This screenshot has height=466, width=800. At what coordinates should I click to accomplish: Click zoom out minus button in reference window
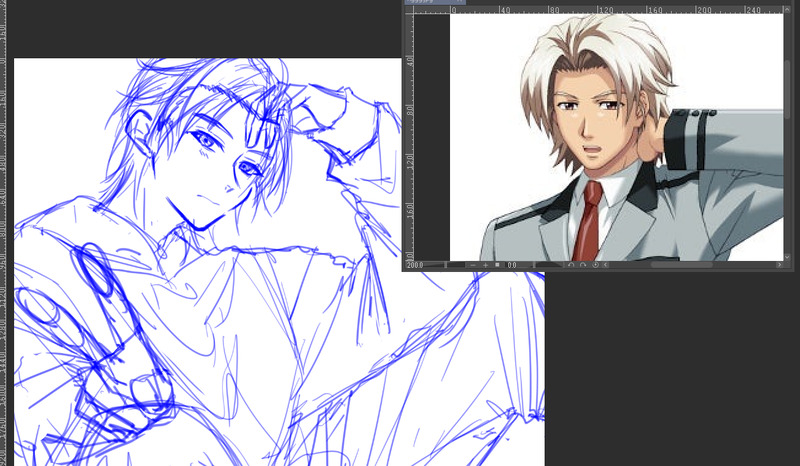[x=473, y=265]
